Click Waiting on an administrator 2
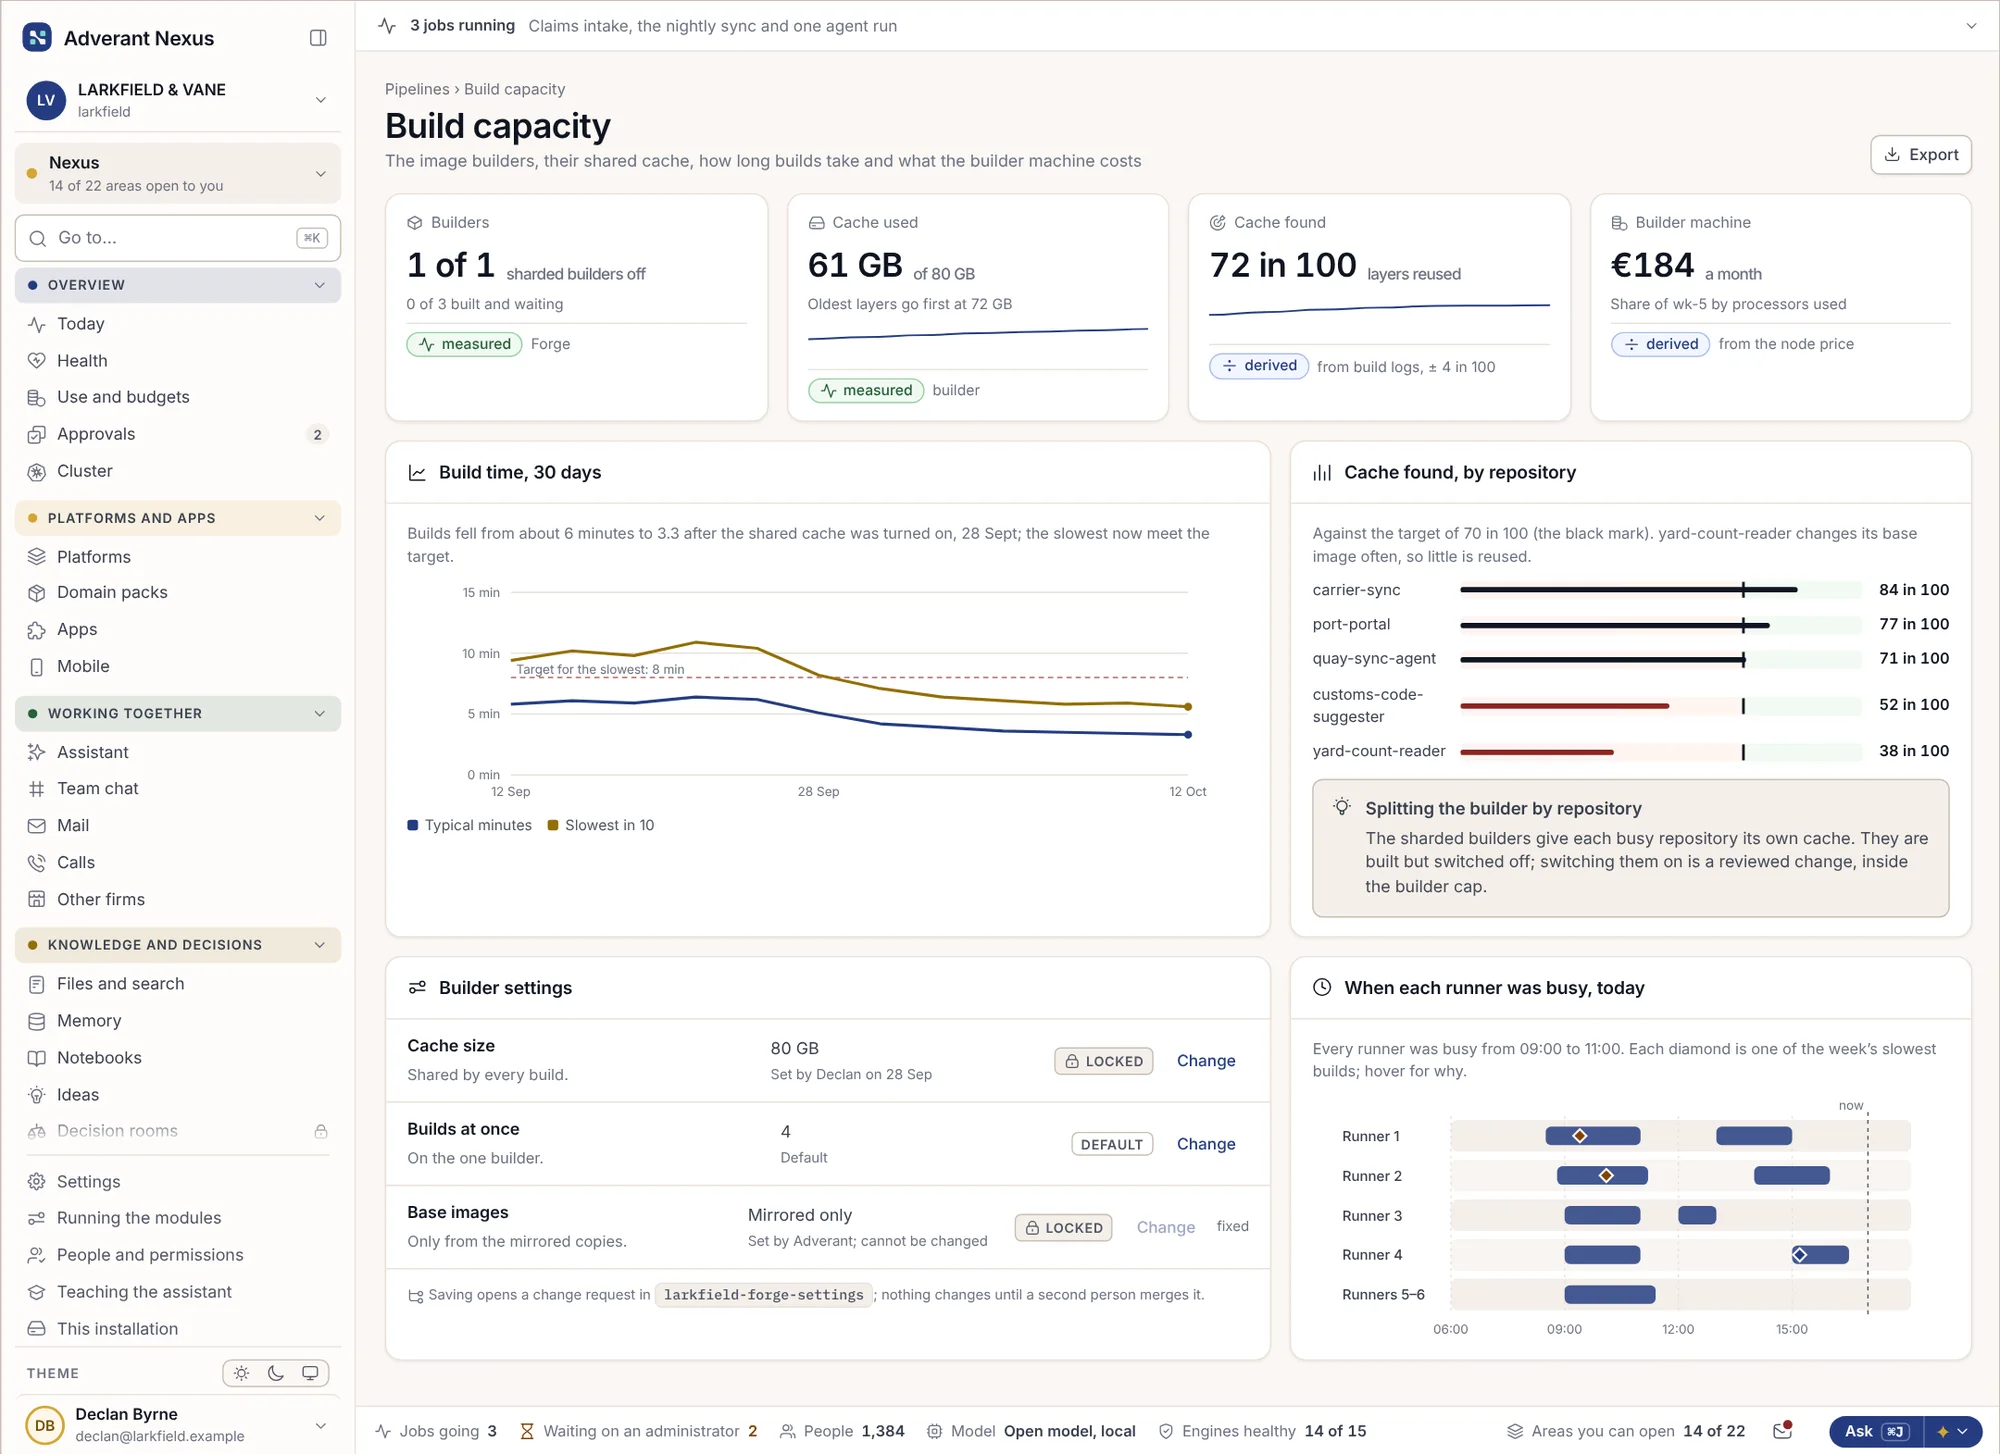2000x1454 pixels. 639,1432
